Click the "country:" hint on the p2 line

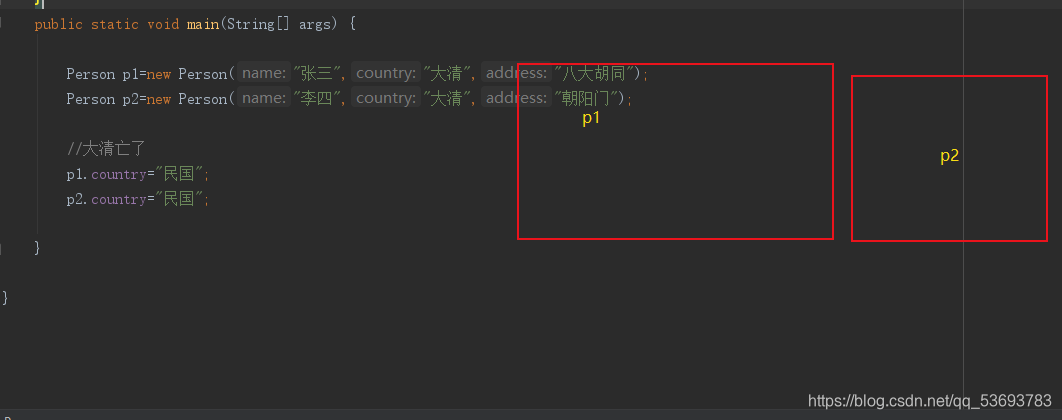click(x=385, y=98)
